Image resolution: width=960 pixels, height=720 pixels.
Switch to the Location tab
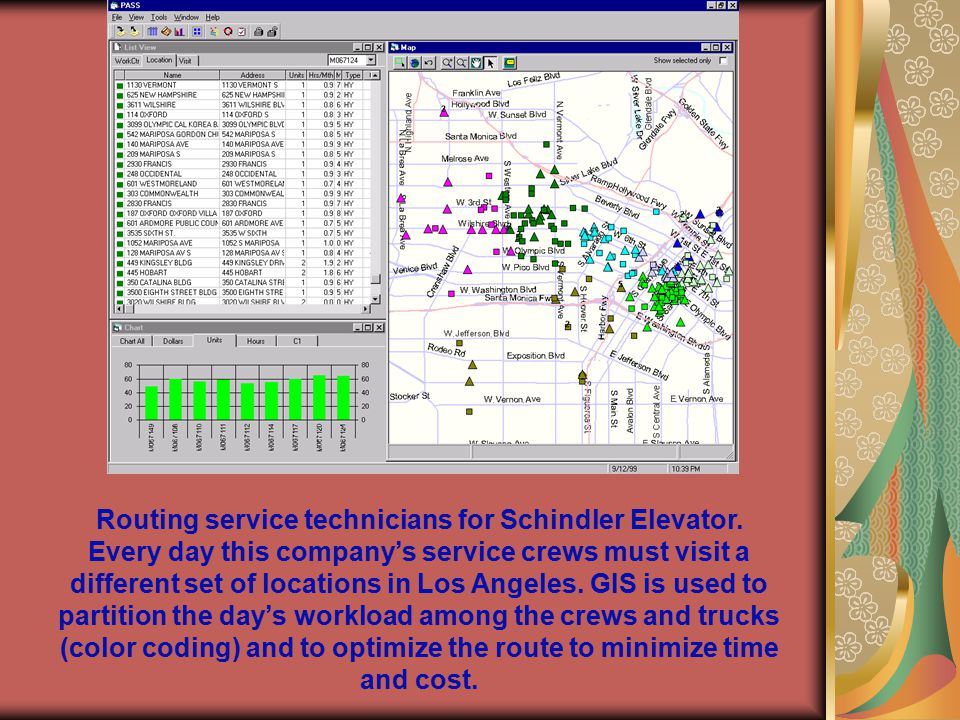[159, 60]
